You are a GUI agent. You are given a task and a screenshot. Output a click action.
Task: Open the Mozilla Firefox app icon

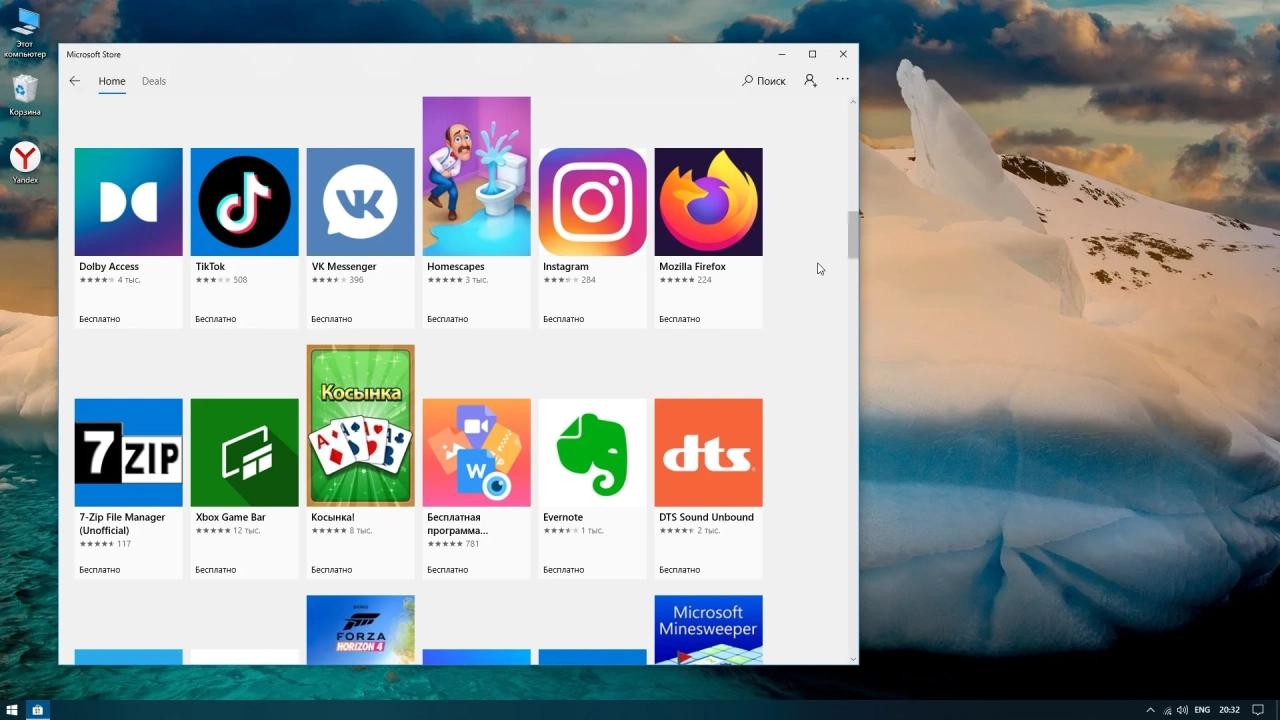[709, 202]
